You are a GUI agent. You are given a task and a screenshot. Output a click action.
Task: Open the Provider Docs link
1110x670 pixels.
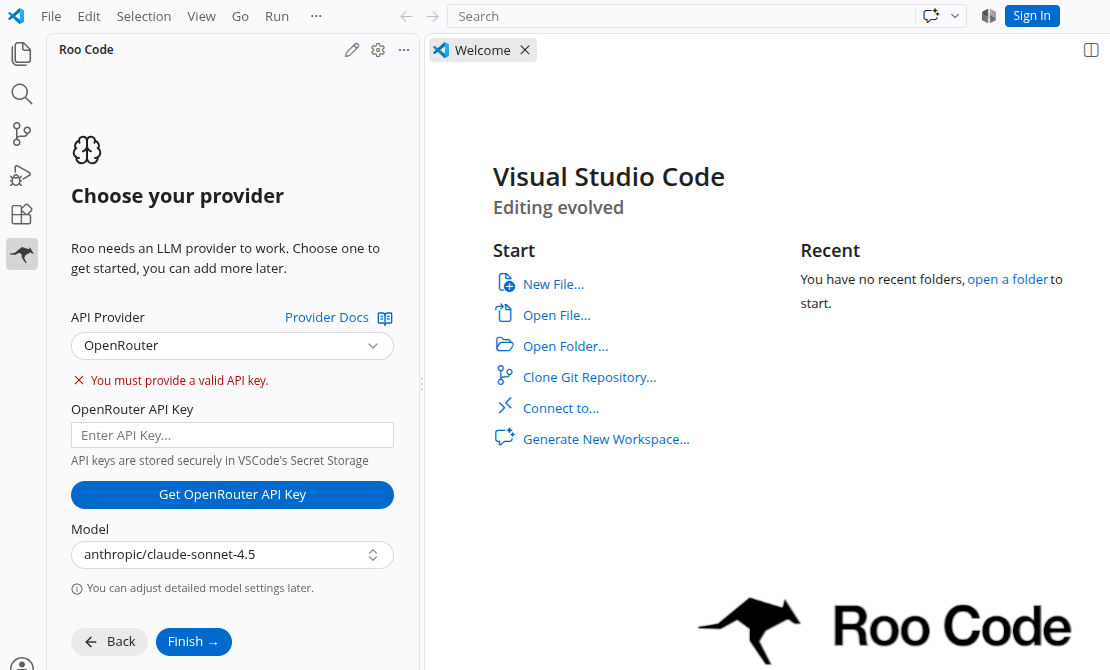coord(326,318)
